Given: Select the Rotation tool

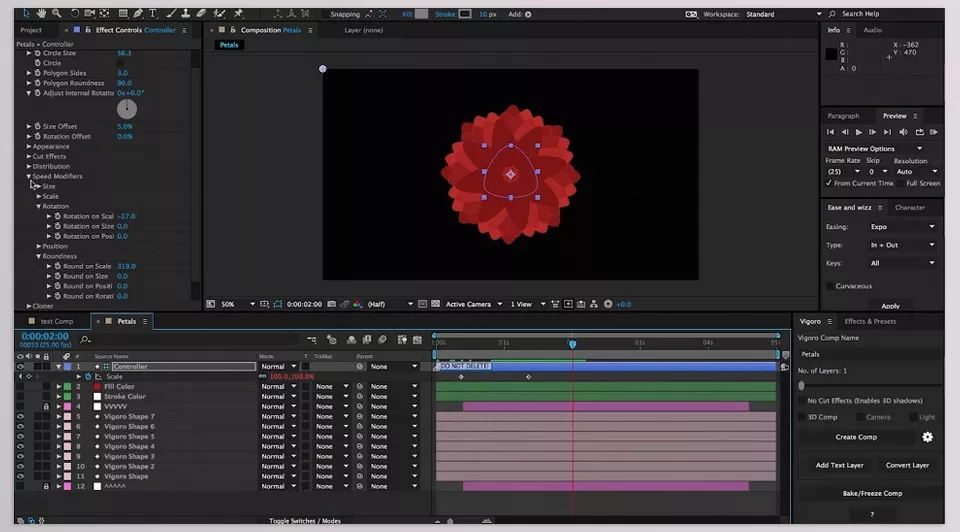Looking at the screenshot, I should click(x=75, y=13).
